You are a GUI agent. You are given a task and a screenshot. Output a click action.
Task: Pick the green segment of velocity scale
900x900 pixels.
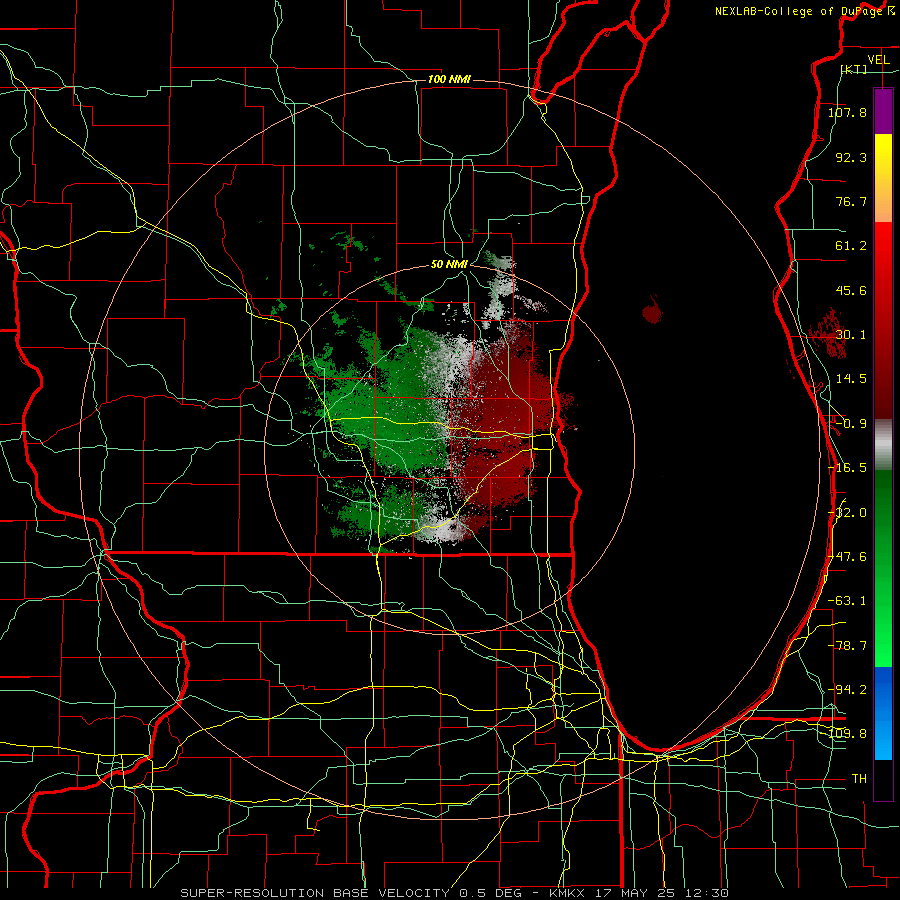click(x=883, y=568)
